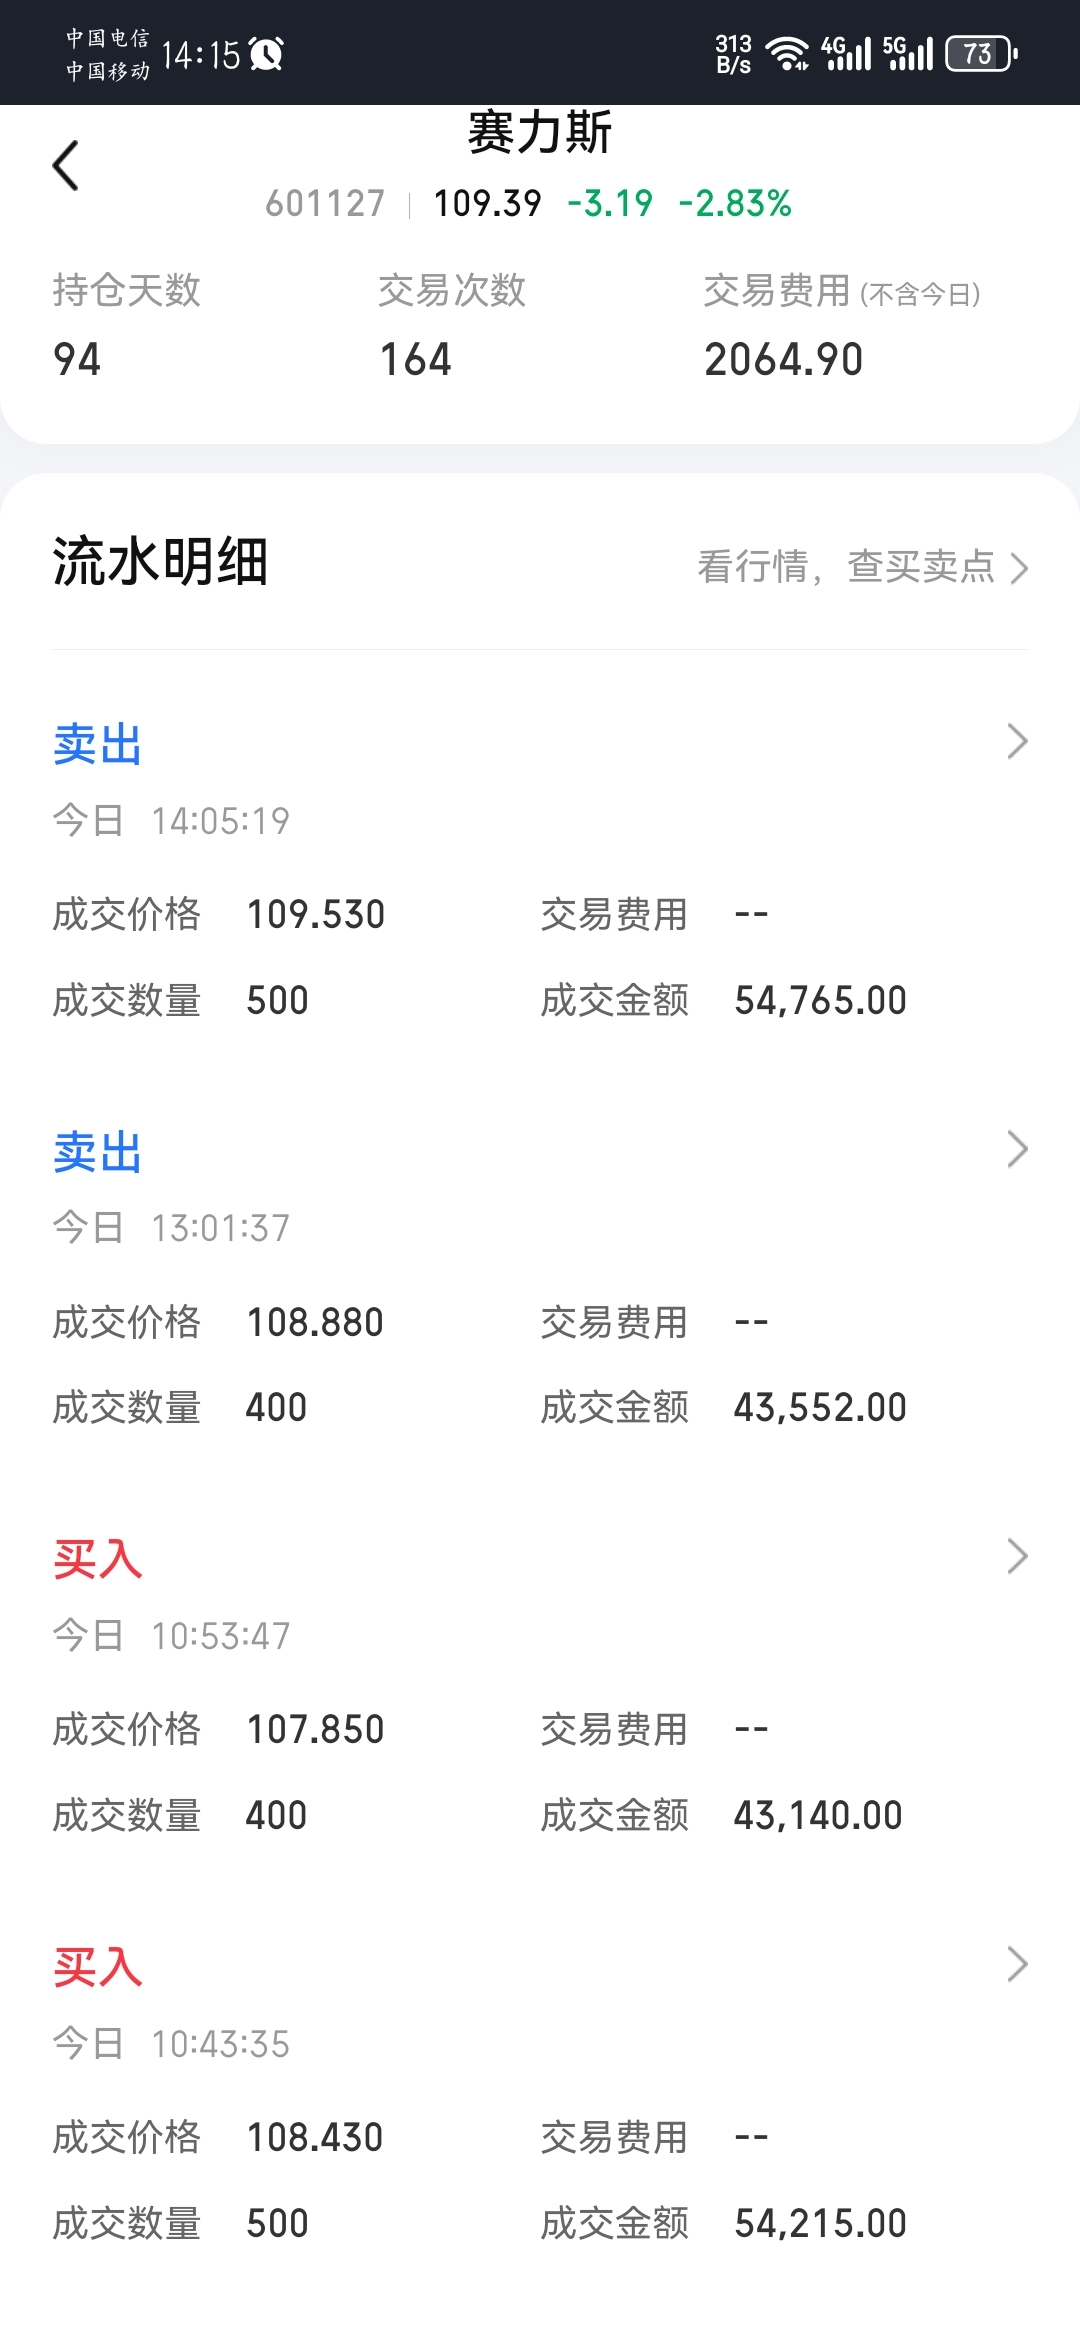1080x2340 pixels.
Task: Open the 卖出 entry at 14:05:19
Action: pos(98,746)
